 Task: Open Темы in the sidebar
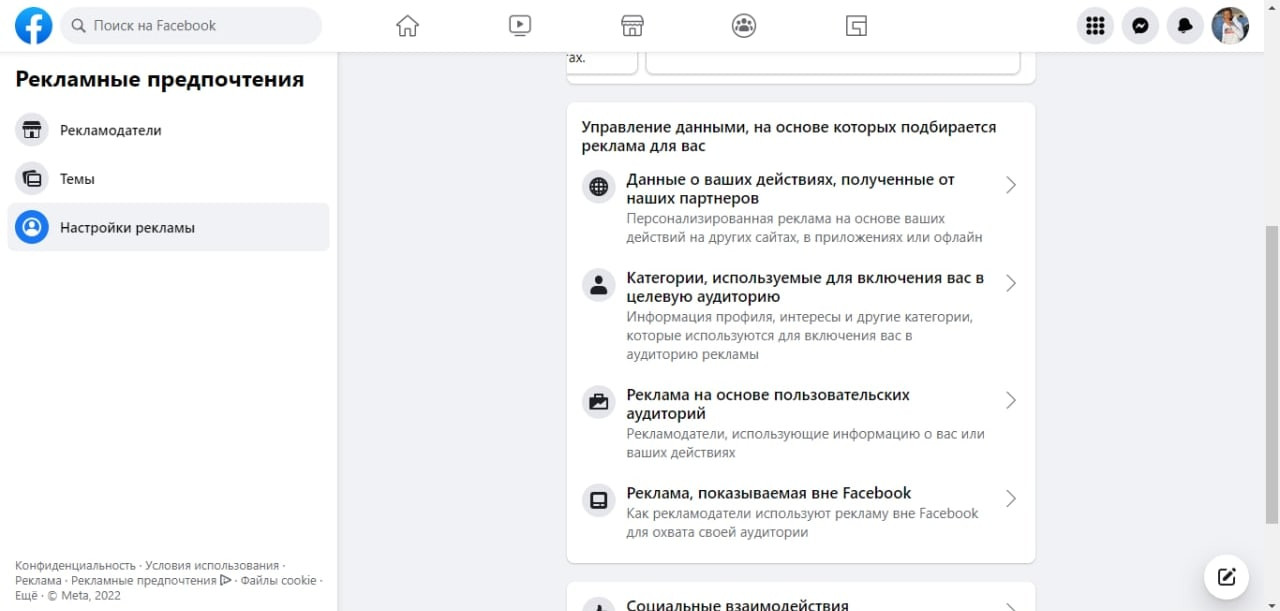[x=168, y=179]
